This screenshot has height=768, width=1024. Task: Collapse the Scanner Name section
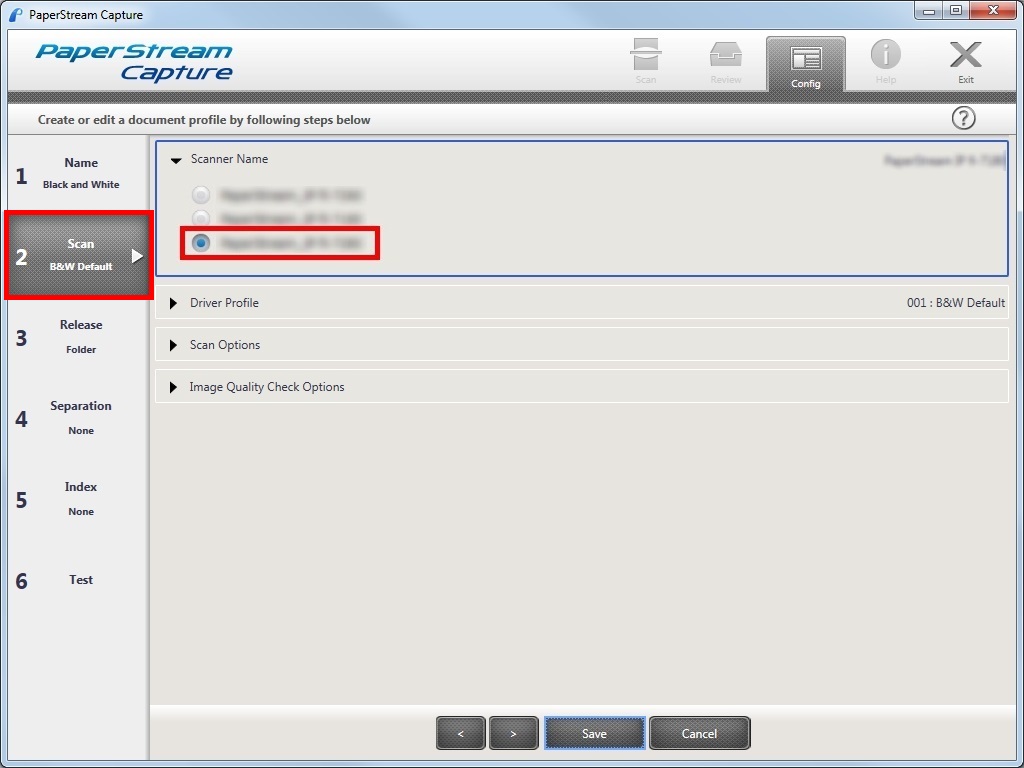(x=176, y=160)
